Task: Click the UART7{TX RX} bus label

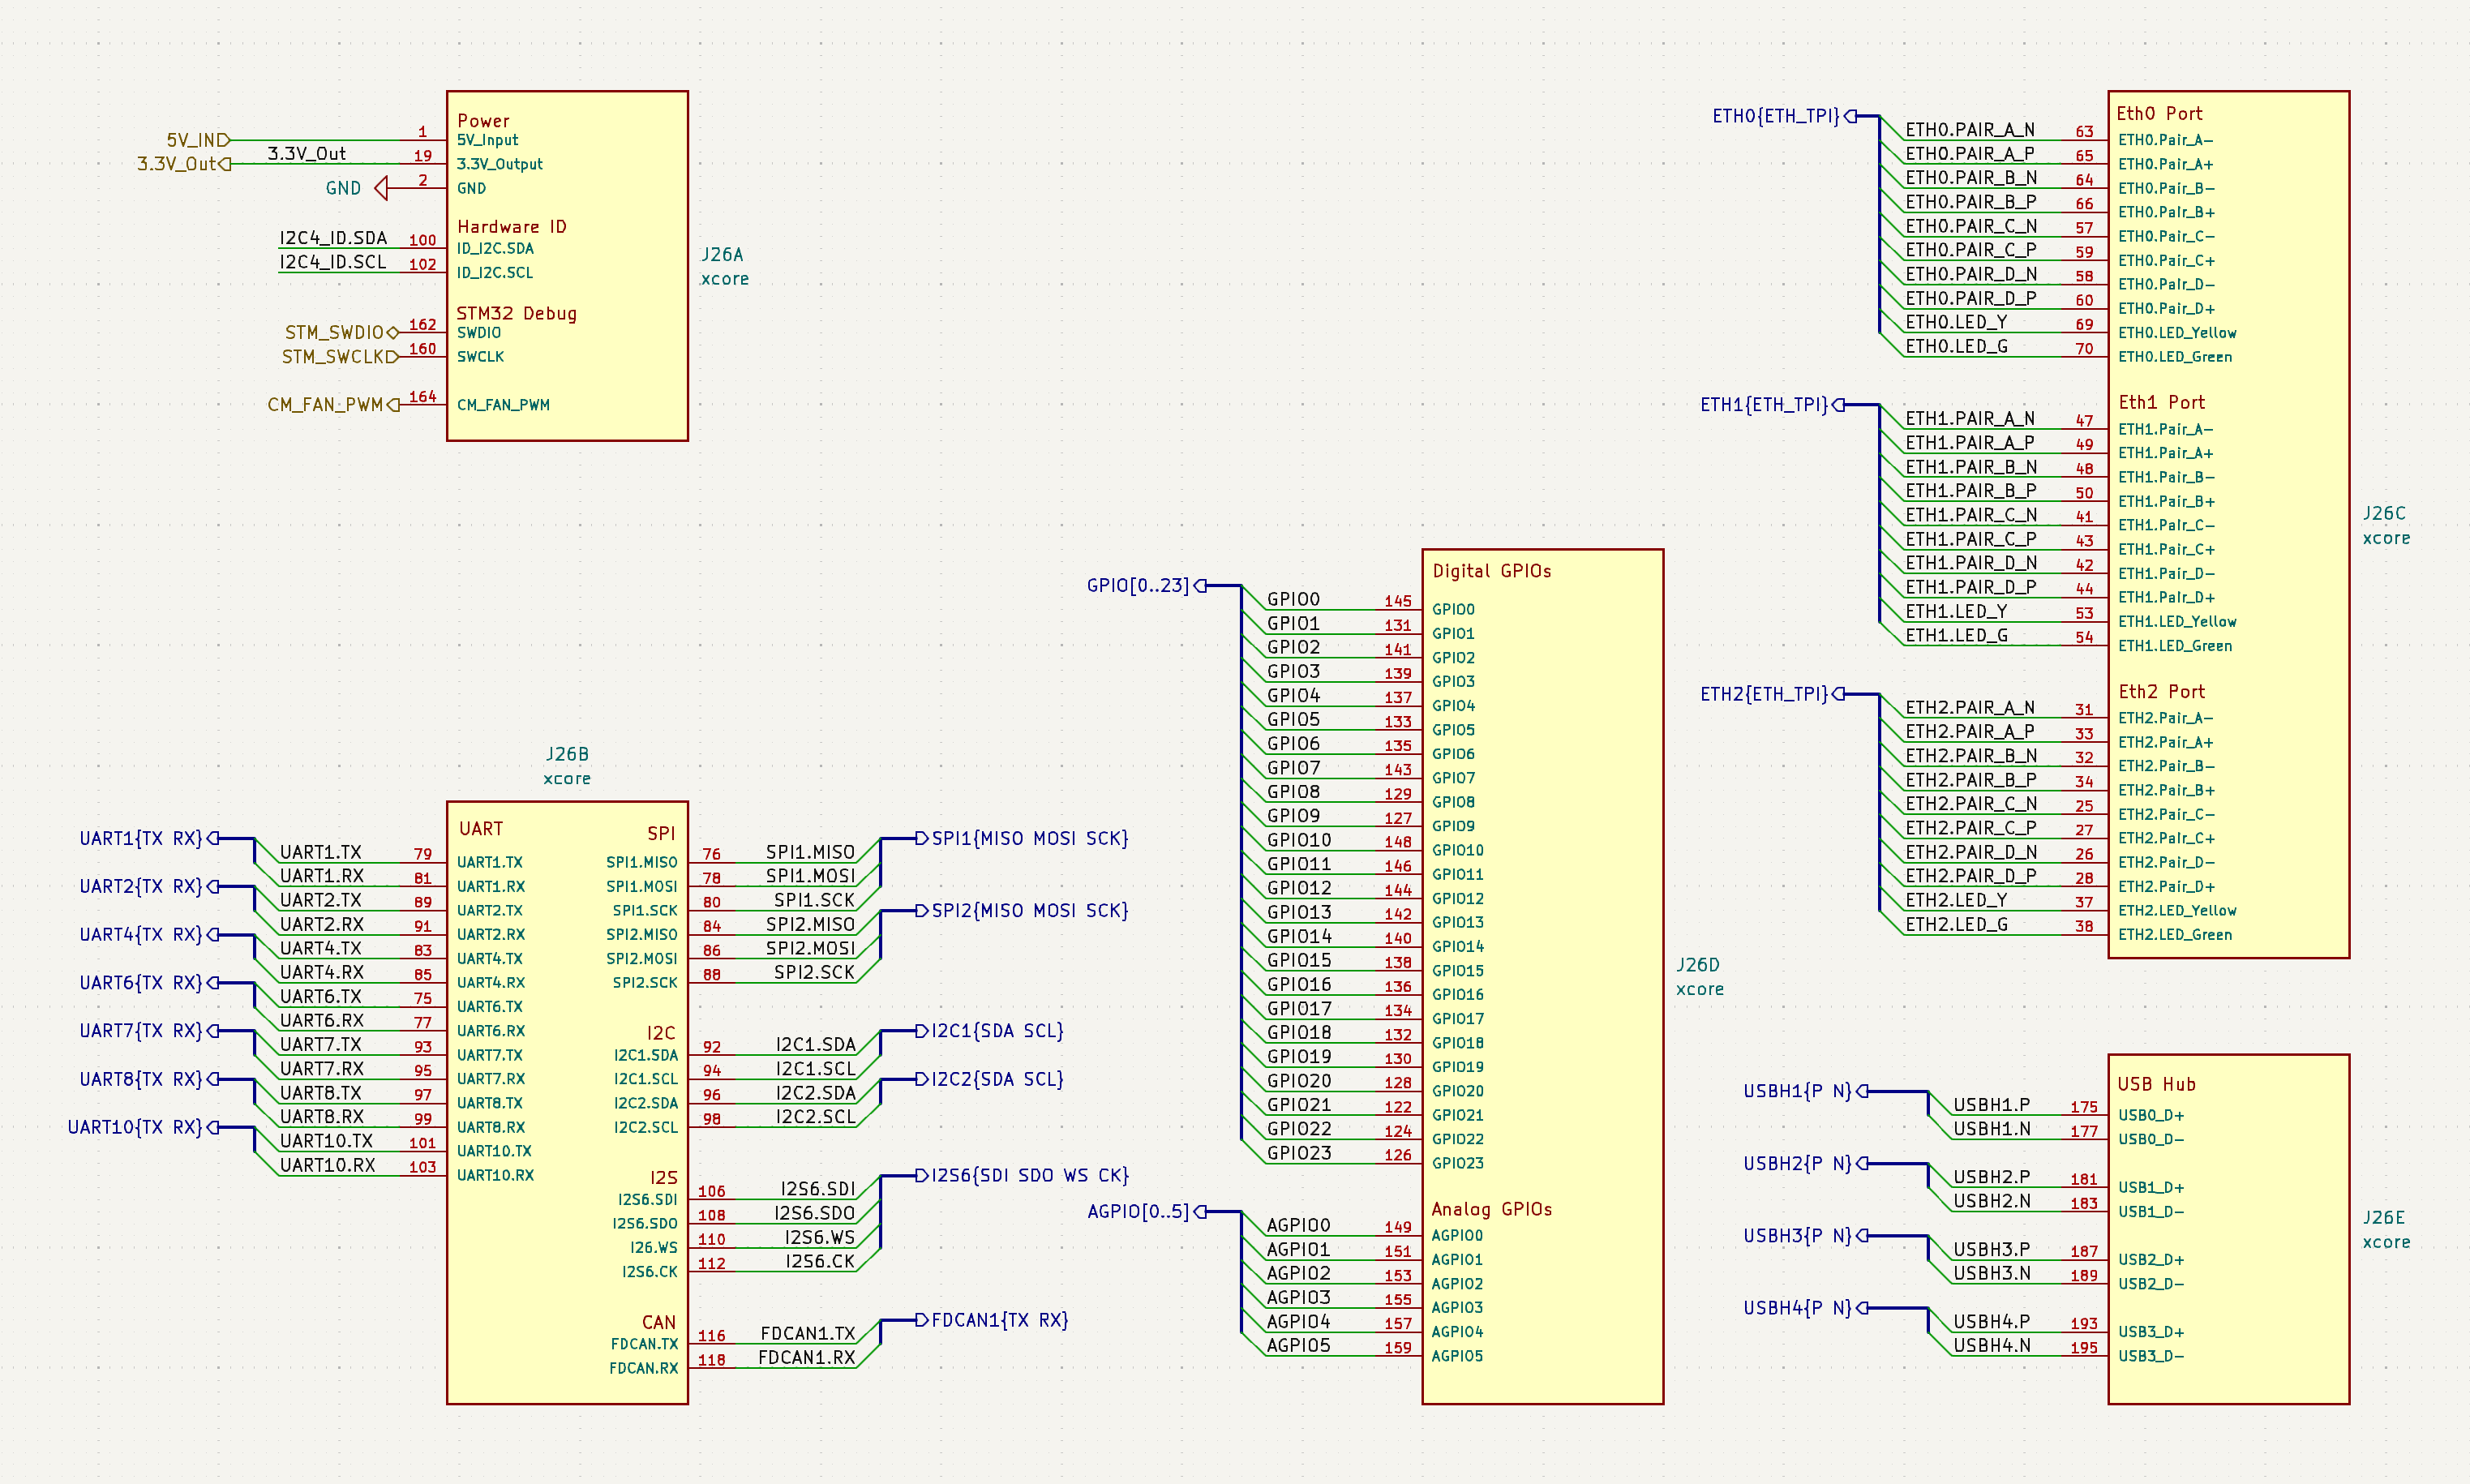Action: click(x=149, y=1031)
